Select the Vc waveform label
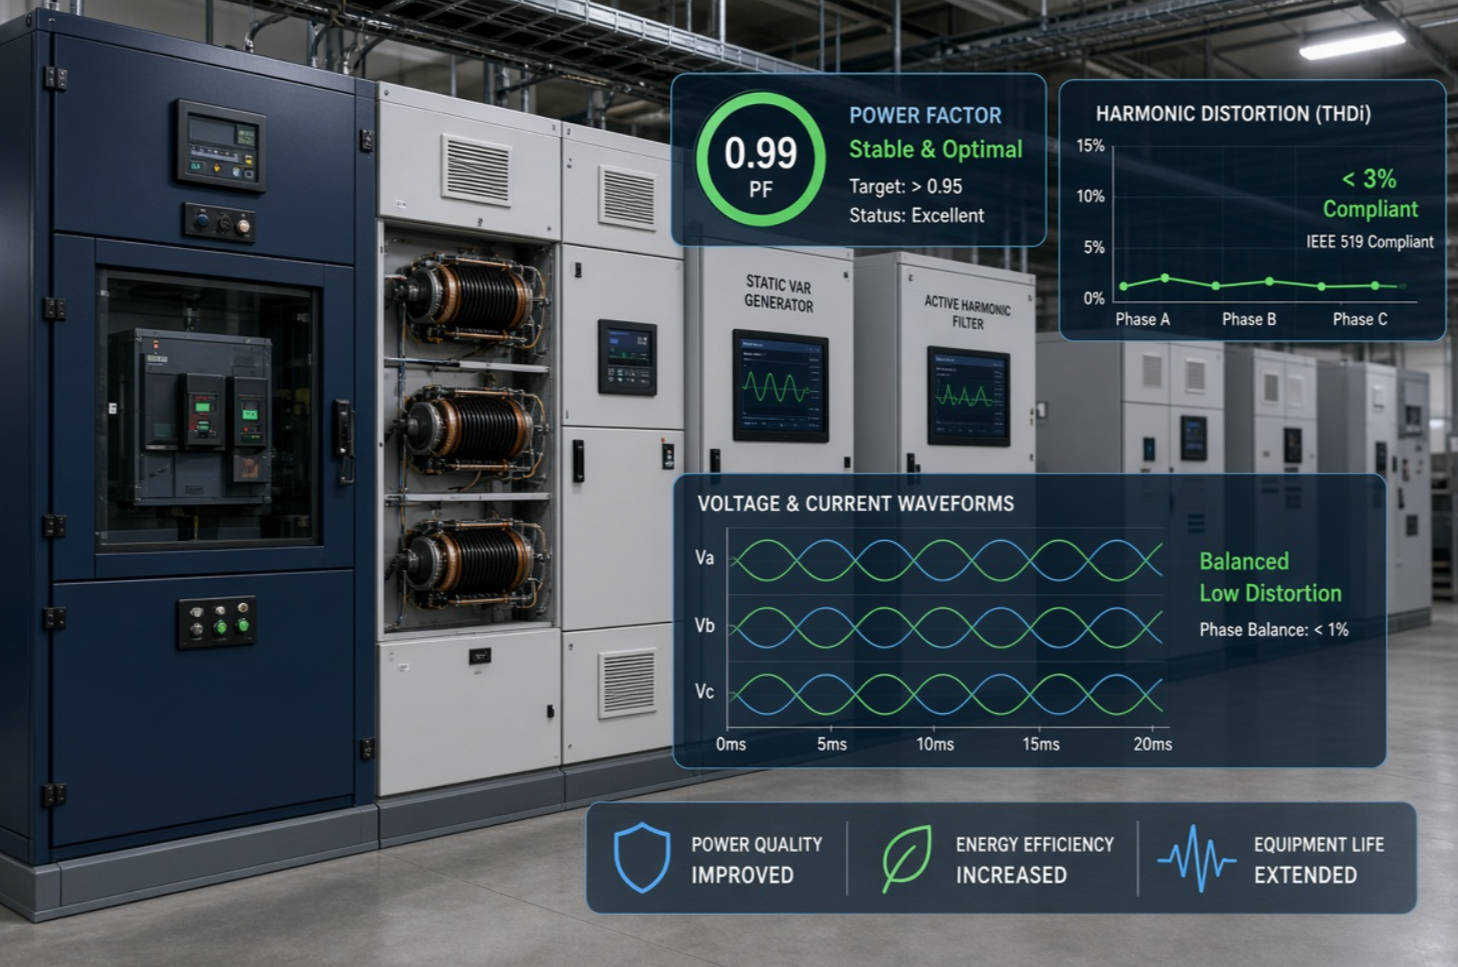This screenshot has height=967, width=1458. pos(705,692)
